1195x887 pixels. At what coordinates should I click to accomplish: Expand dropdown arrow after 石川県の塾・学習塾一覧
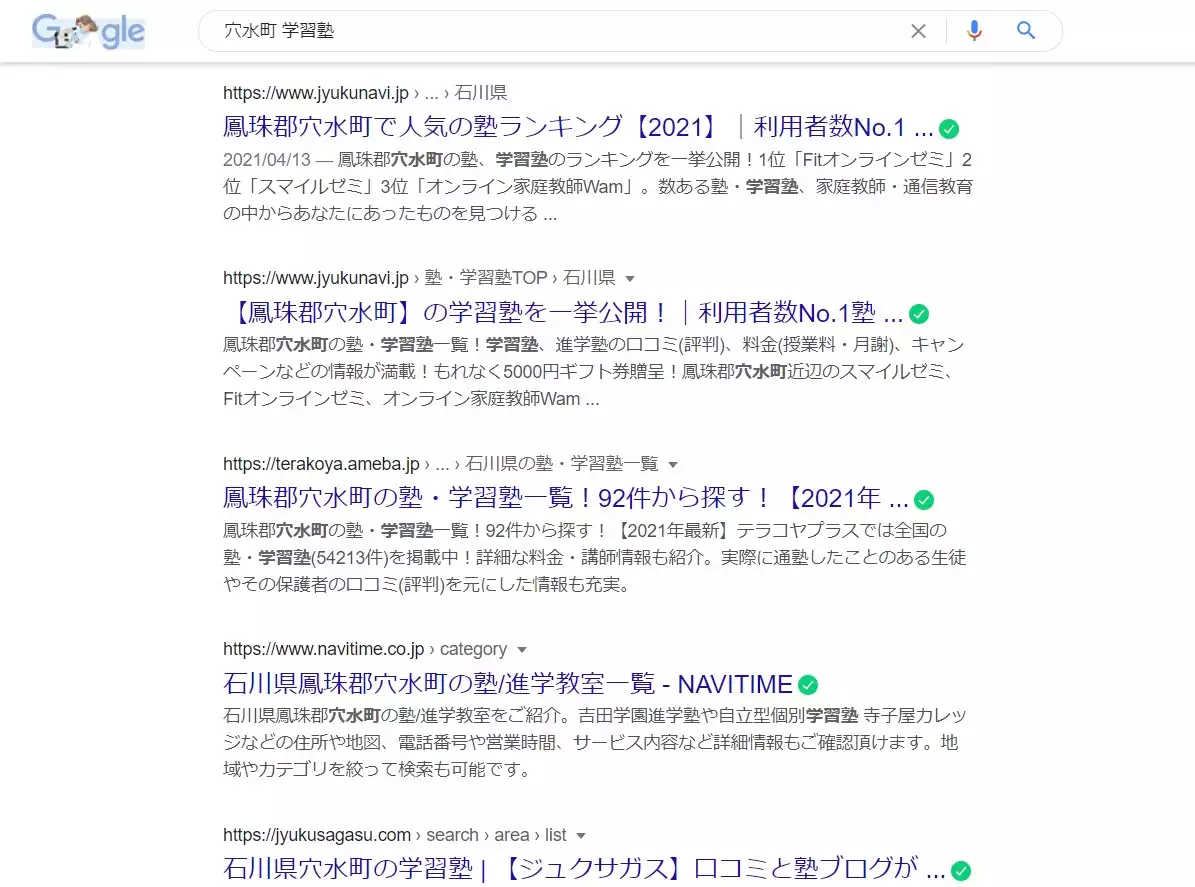coord(673,465)
